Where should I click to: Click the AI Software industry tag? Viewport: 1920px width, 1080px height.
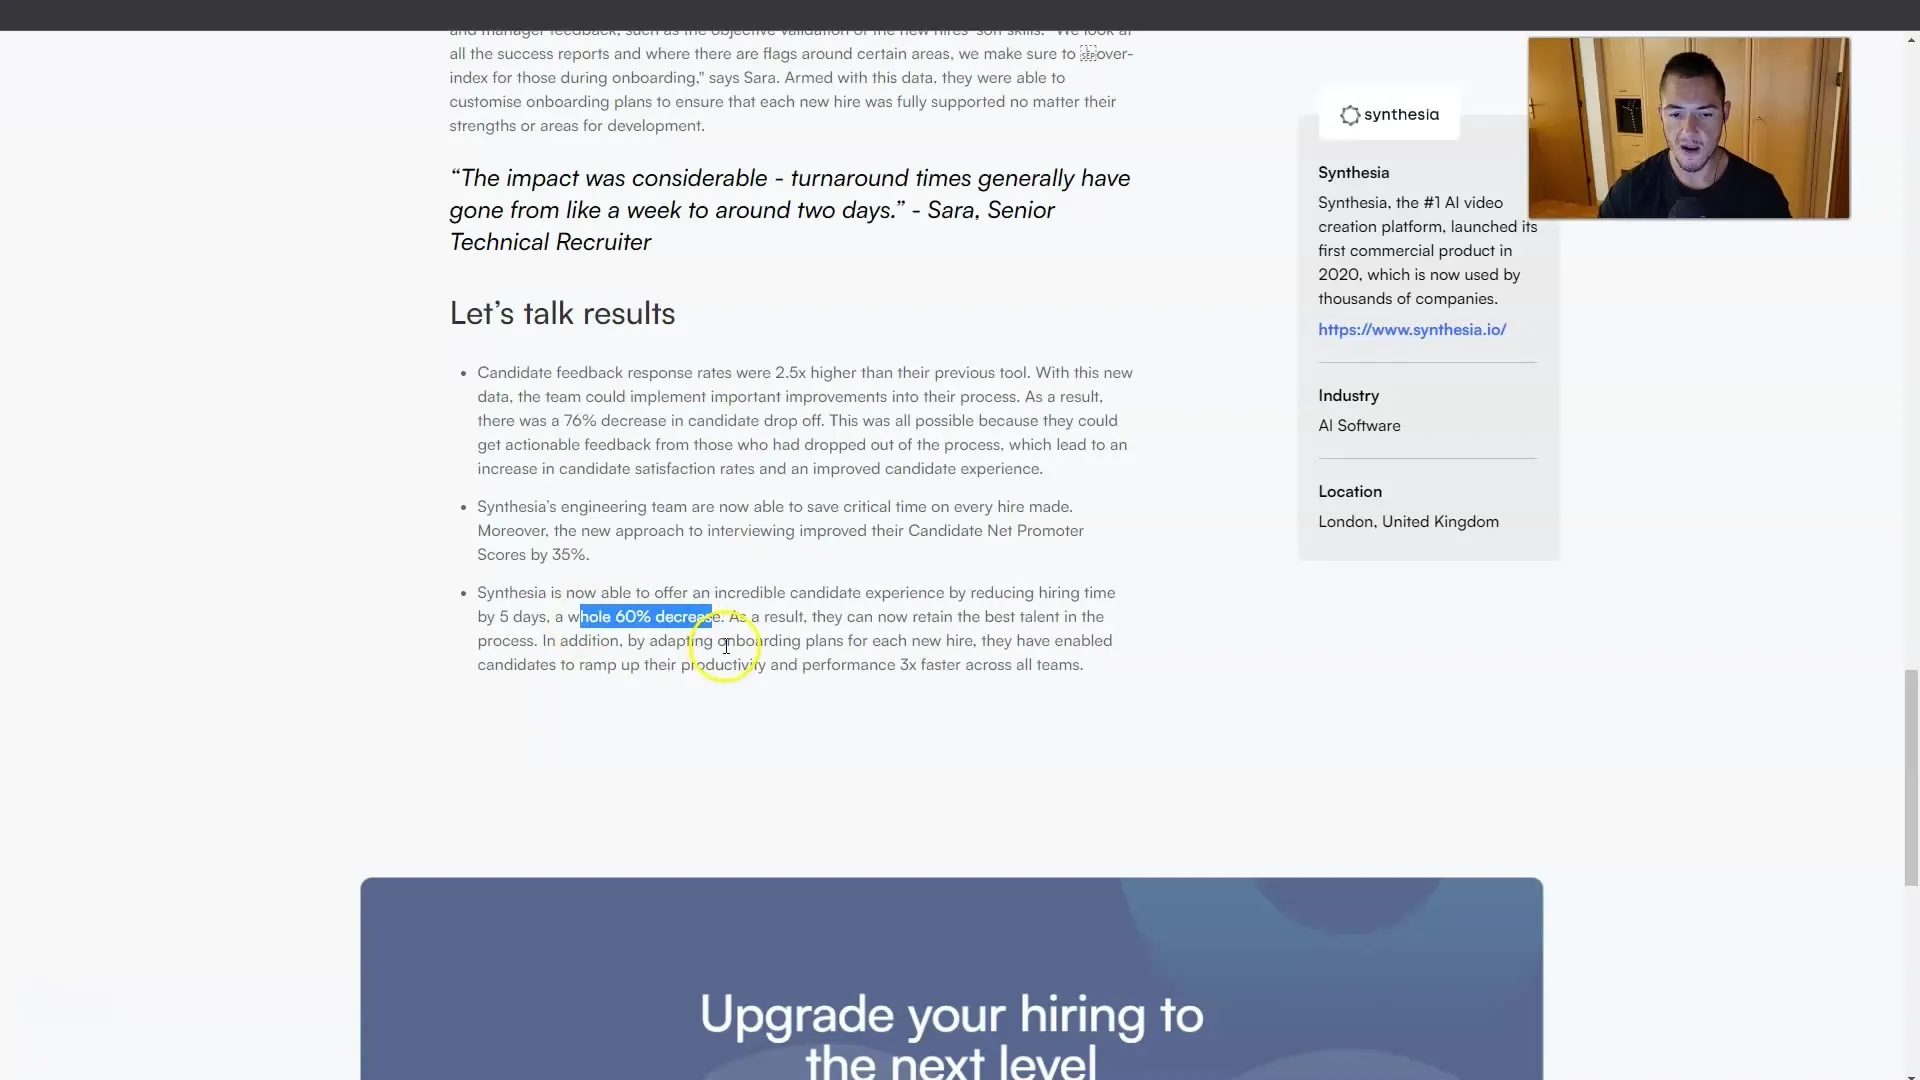[x=1360, y=425]
